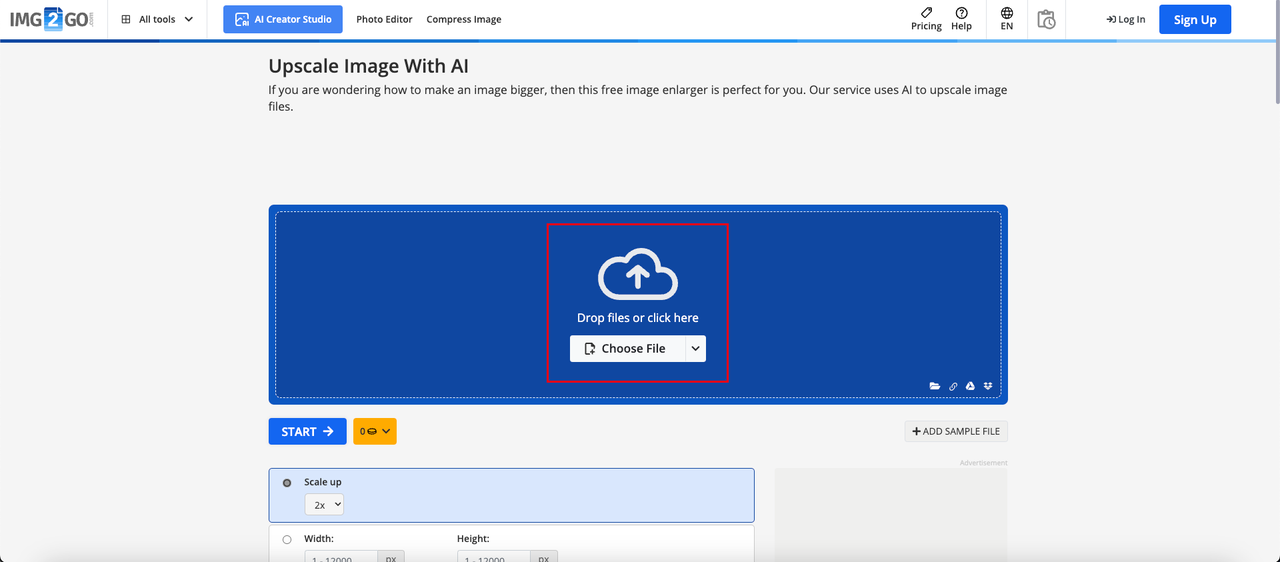Go to Photo Editor
The height and width of the screenshot is (562, 1280).
point(384,19)
